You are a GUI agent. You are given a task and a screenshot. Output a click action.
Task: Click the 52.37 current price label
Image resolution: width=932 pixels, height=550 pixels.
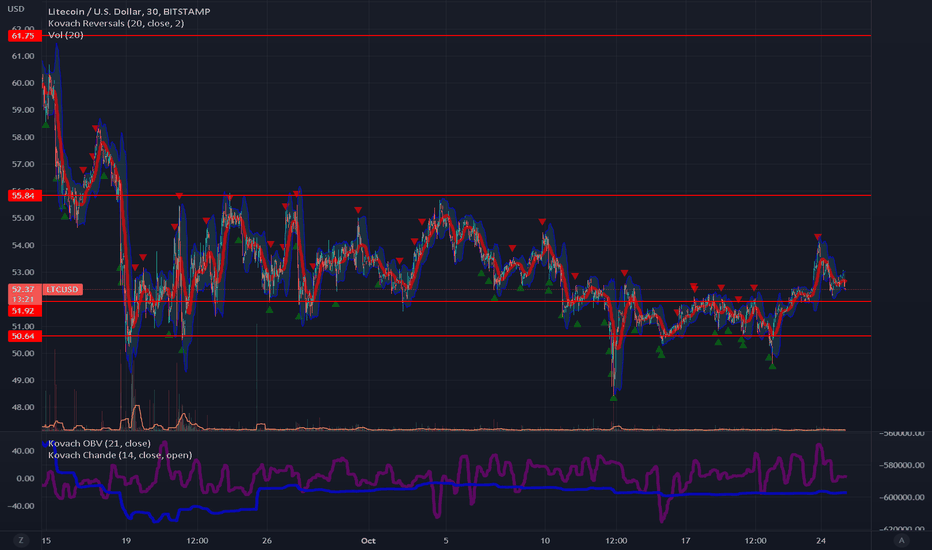pyautogui.click(x=24, y=290)
